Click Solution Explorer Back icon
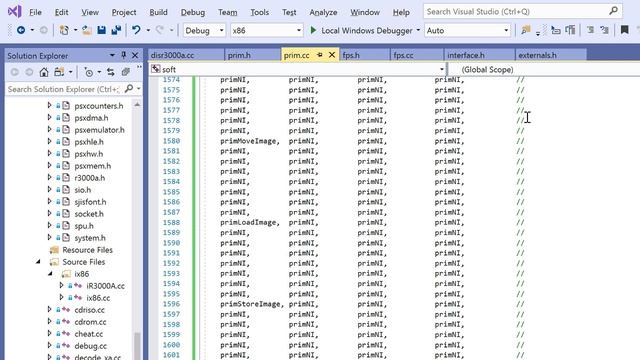This screenshot has height=360, width=640. click(15, 72)
